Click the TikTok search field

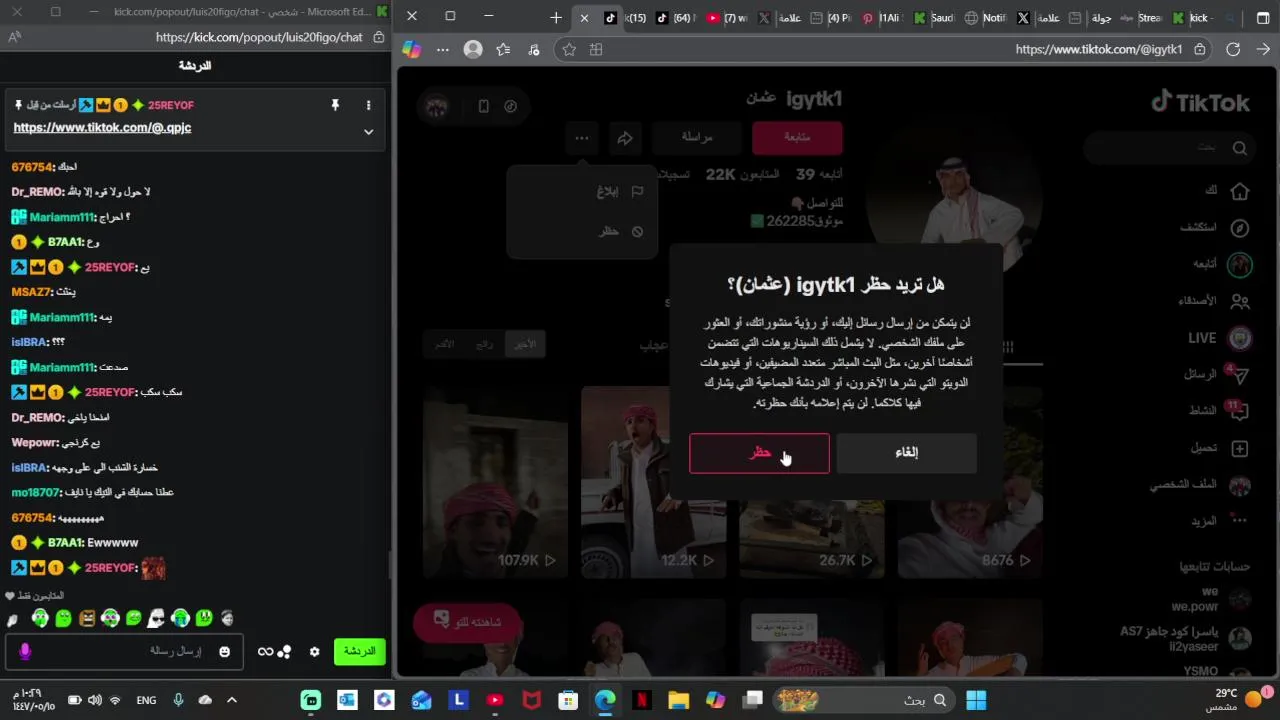pyautogui.click(x=1168, y=148)
